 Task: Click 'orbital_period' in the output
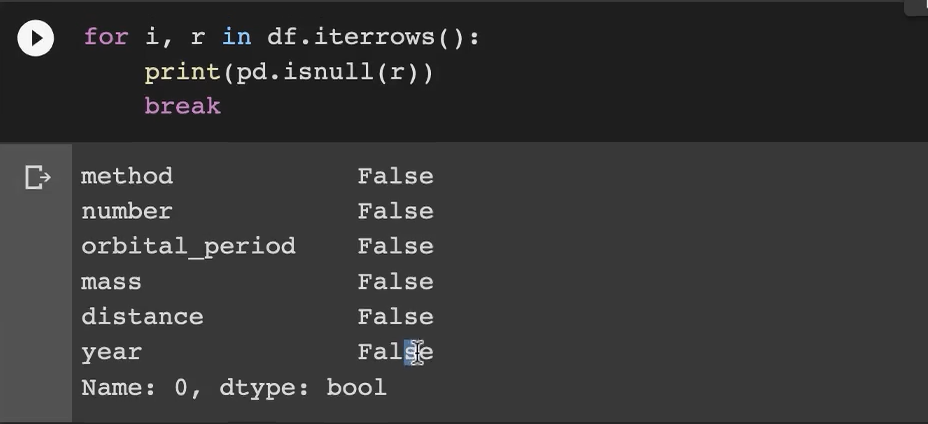[x=188, y=247]
